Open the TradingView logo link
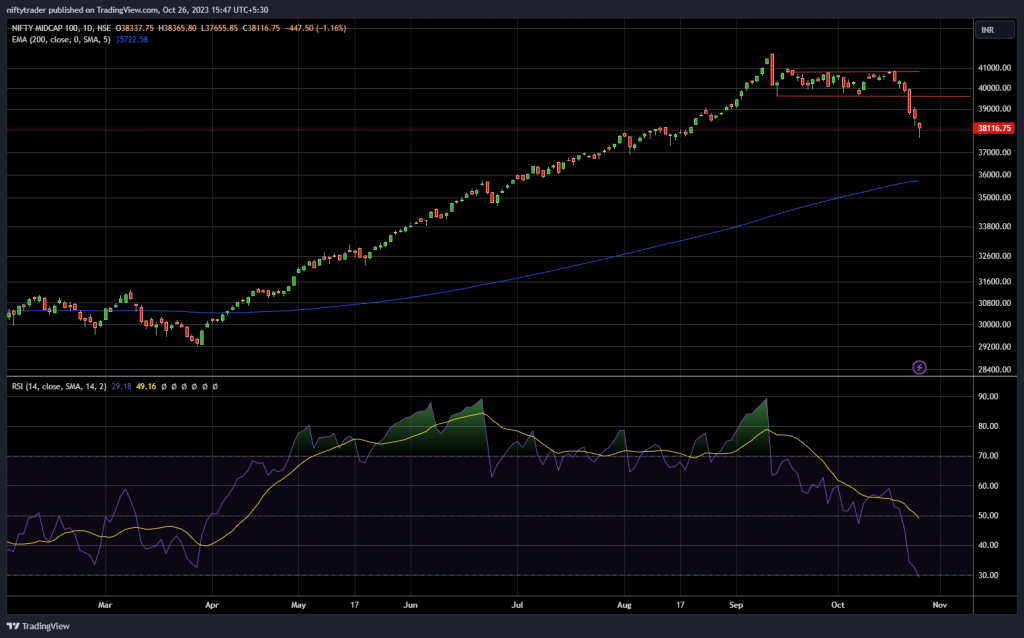This screenshot has height=638, width=1024. (38, 626)
